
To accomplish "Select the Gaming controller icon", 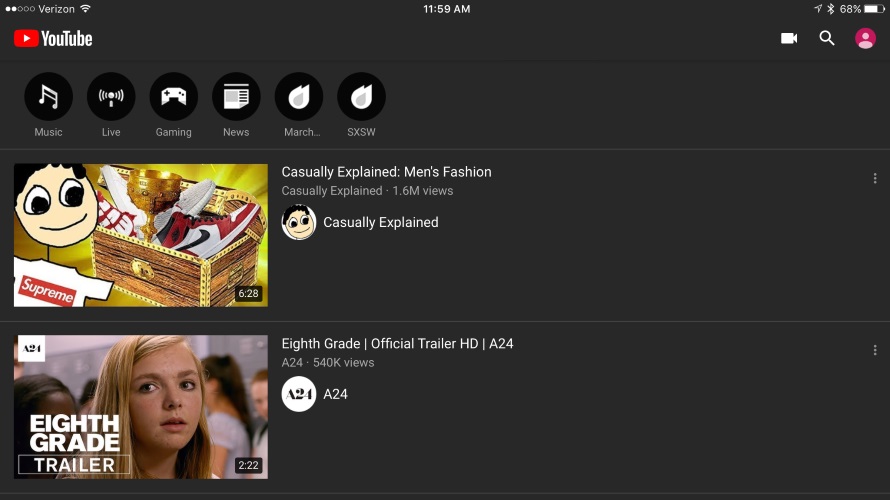I will click(x=174, y=96).
